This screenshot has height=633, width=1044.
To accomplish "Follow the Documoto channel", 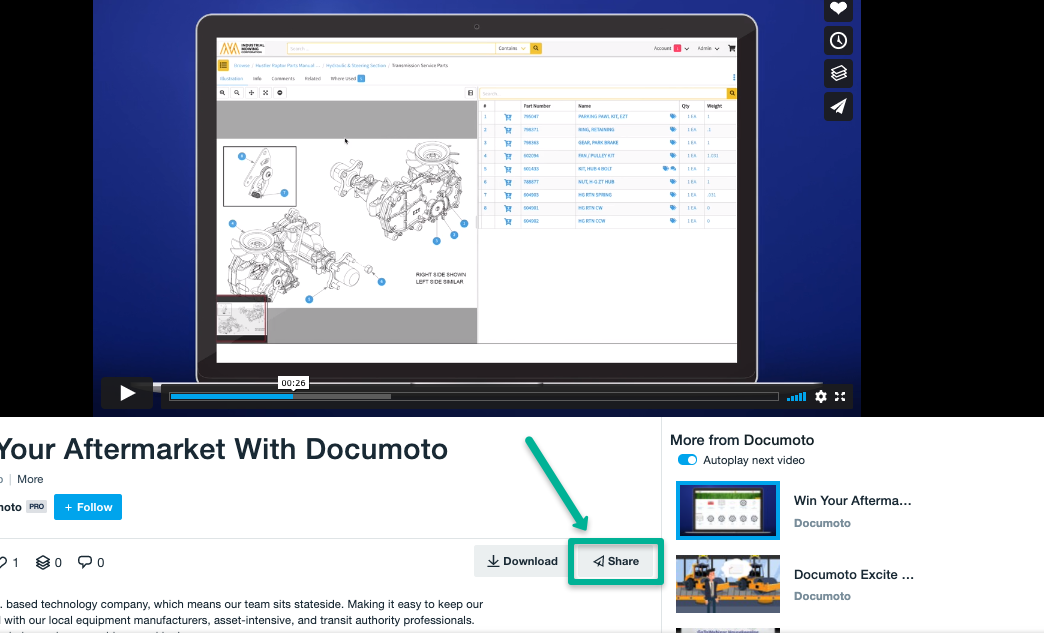I will [88, 507].
